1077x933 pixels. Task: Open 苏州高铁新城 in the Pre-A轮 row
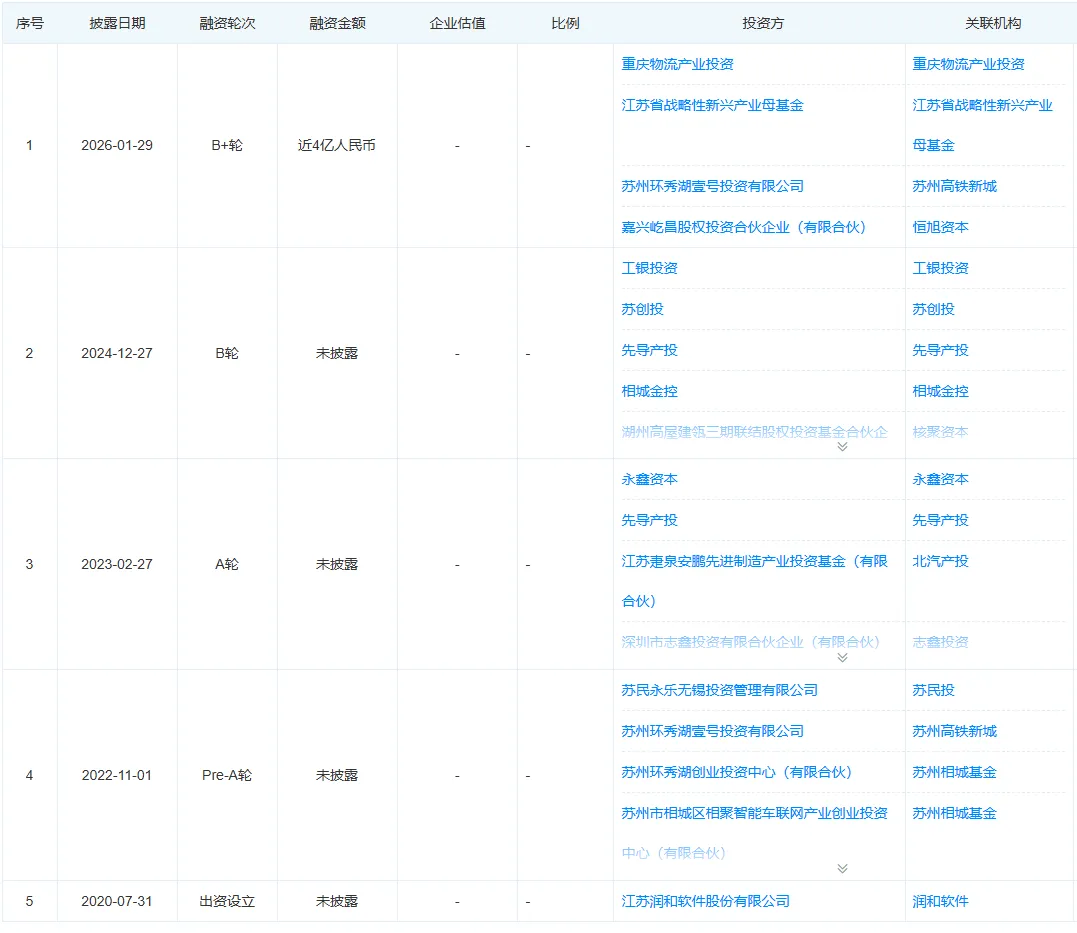[954, 732]
